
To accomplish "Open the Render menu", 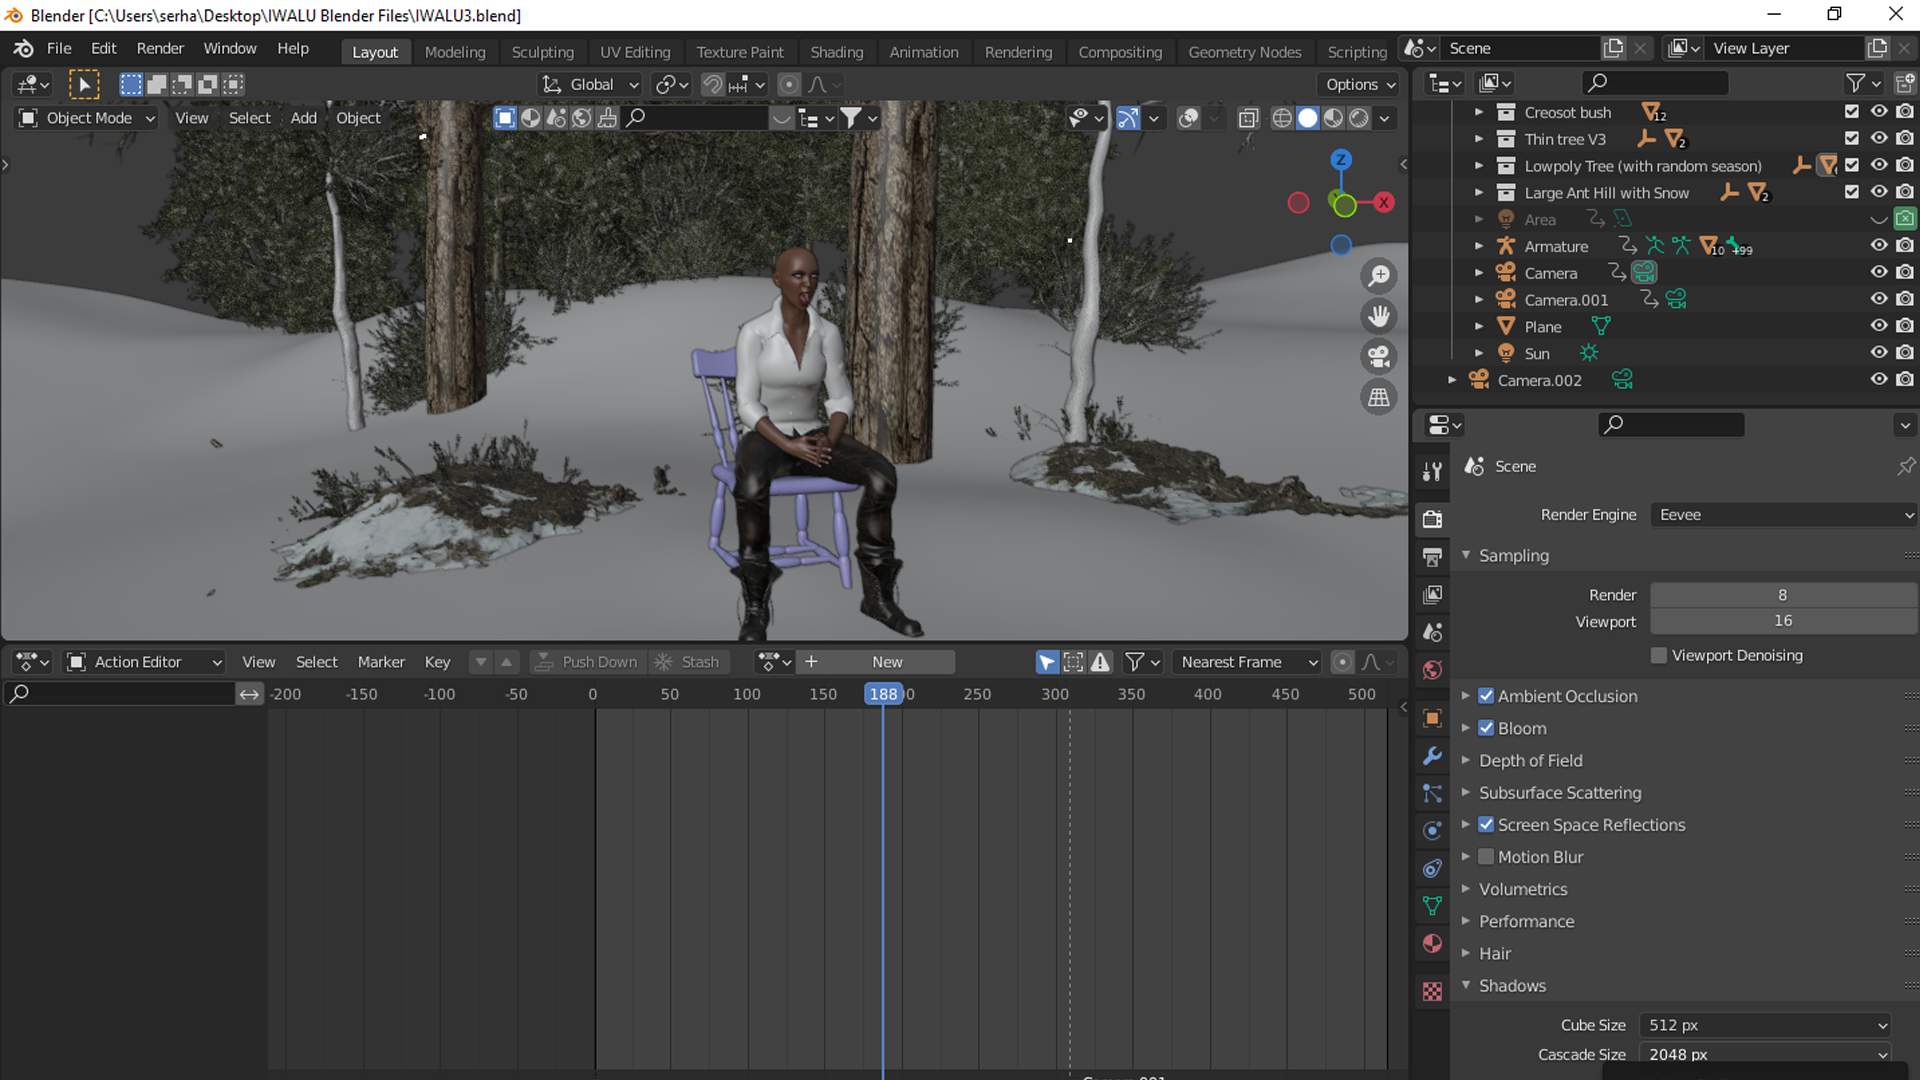I will pyautogui.click(x=160, y=48).
